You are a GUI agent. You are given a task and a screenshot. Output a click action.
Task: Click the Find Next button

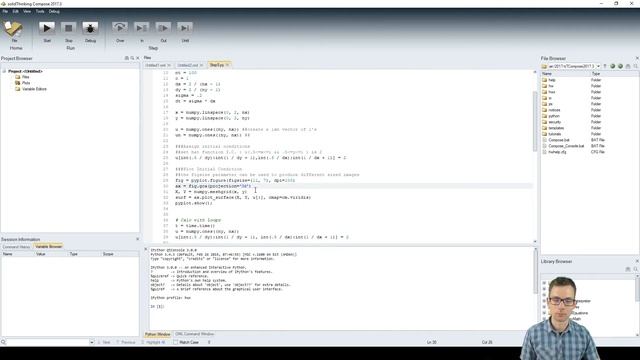(x=104, y=342)
